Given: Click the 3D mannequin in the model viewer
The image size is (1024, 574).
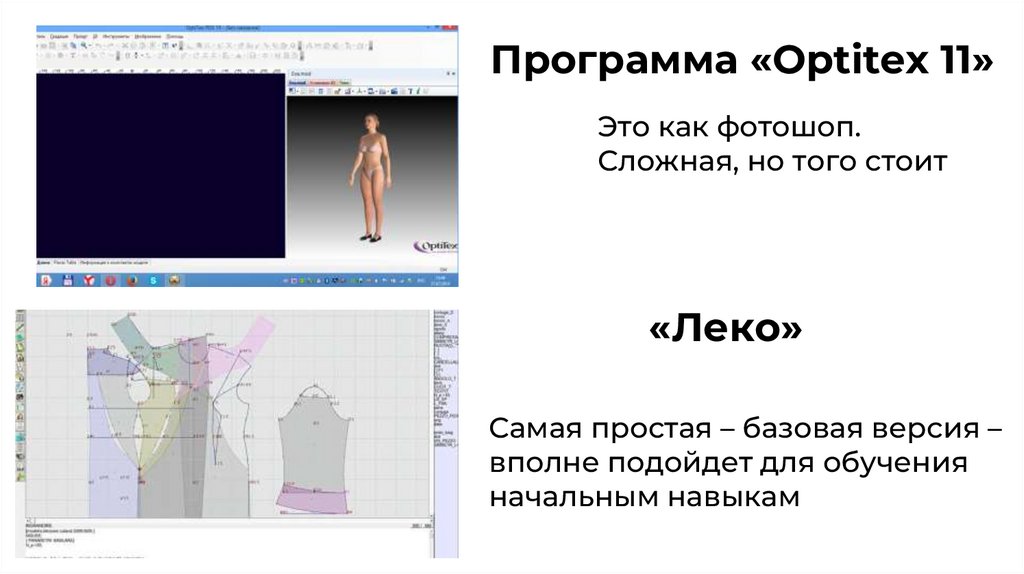Looking at the screenshot, I should coord(372,178).
